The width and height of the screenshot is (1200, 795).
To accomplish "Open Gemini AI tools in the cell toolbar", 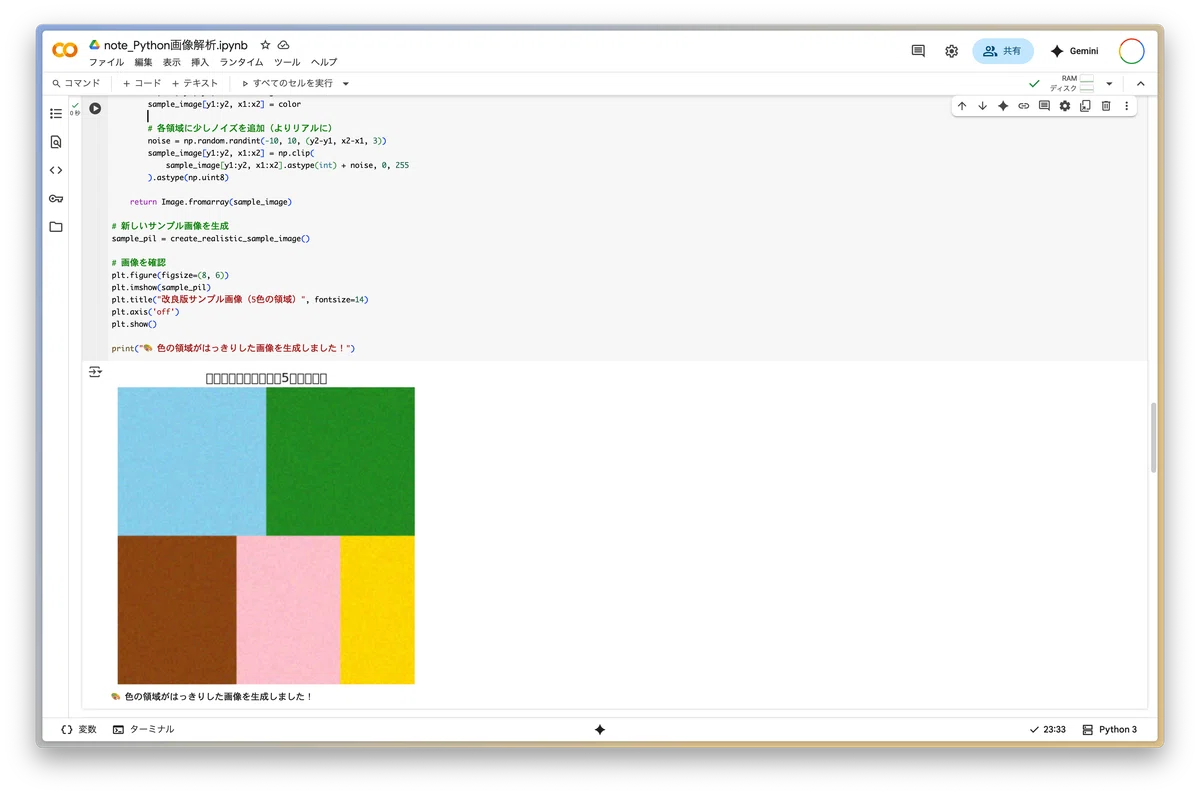I will click(x=1003, y=106).
